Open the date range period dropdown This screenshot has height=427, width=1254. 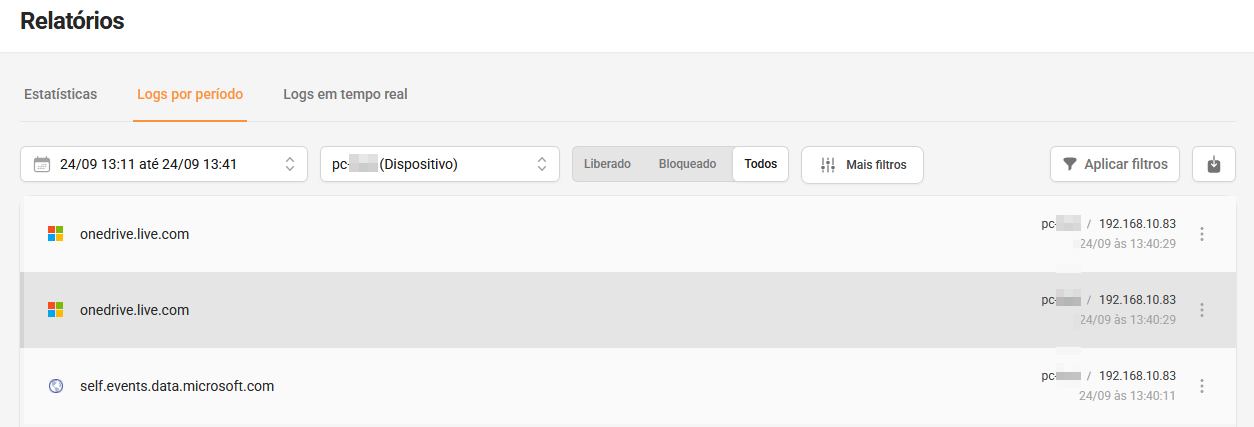tap(164, 164)
